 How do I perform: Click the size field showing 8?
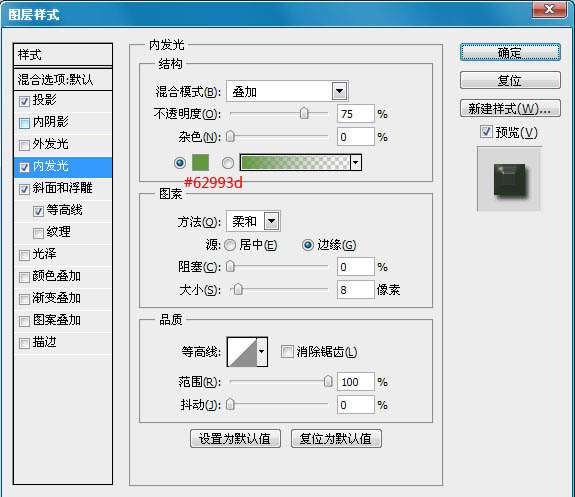(x=356, y=290)
